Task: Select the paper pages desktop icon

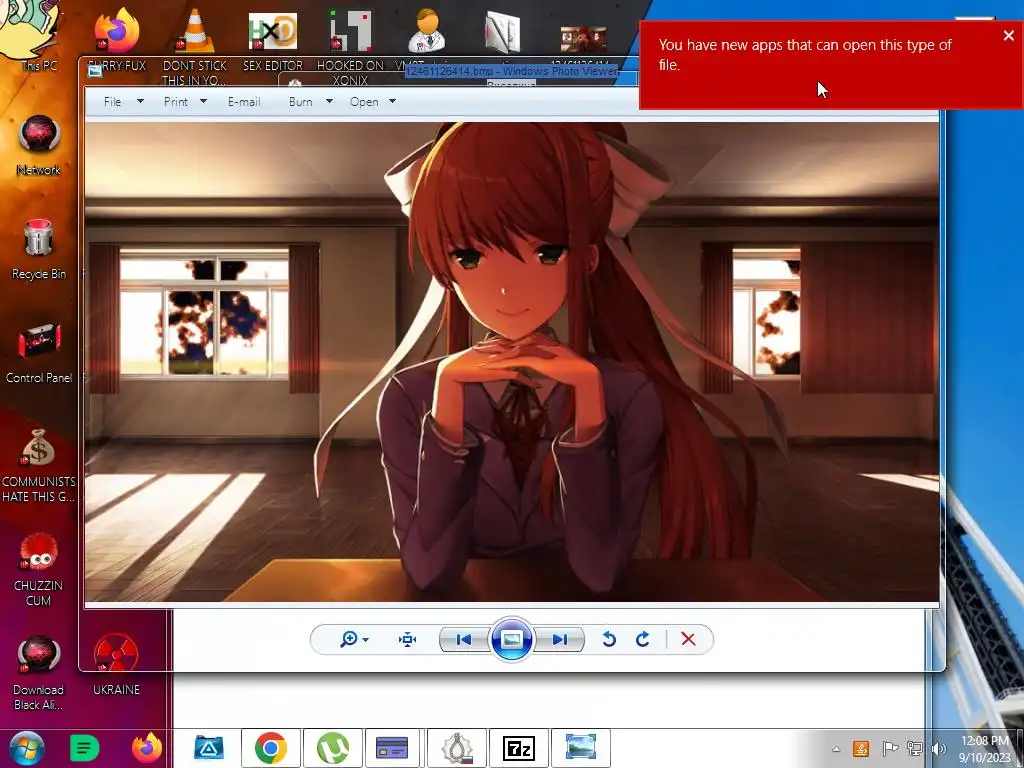Action: [503, 33]
